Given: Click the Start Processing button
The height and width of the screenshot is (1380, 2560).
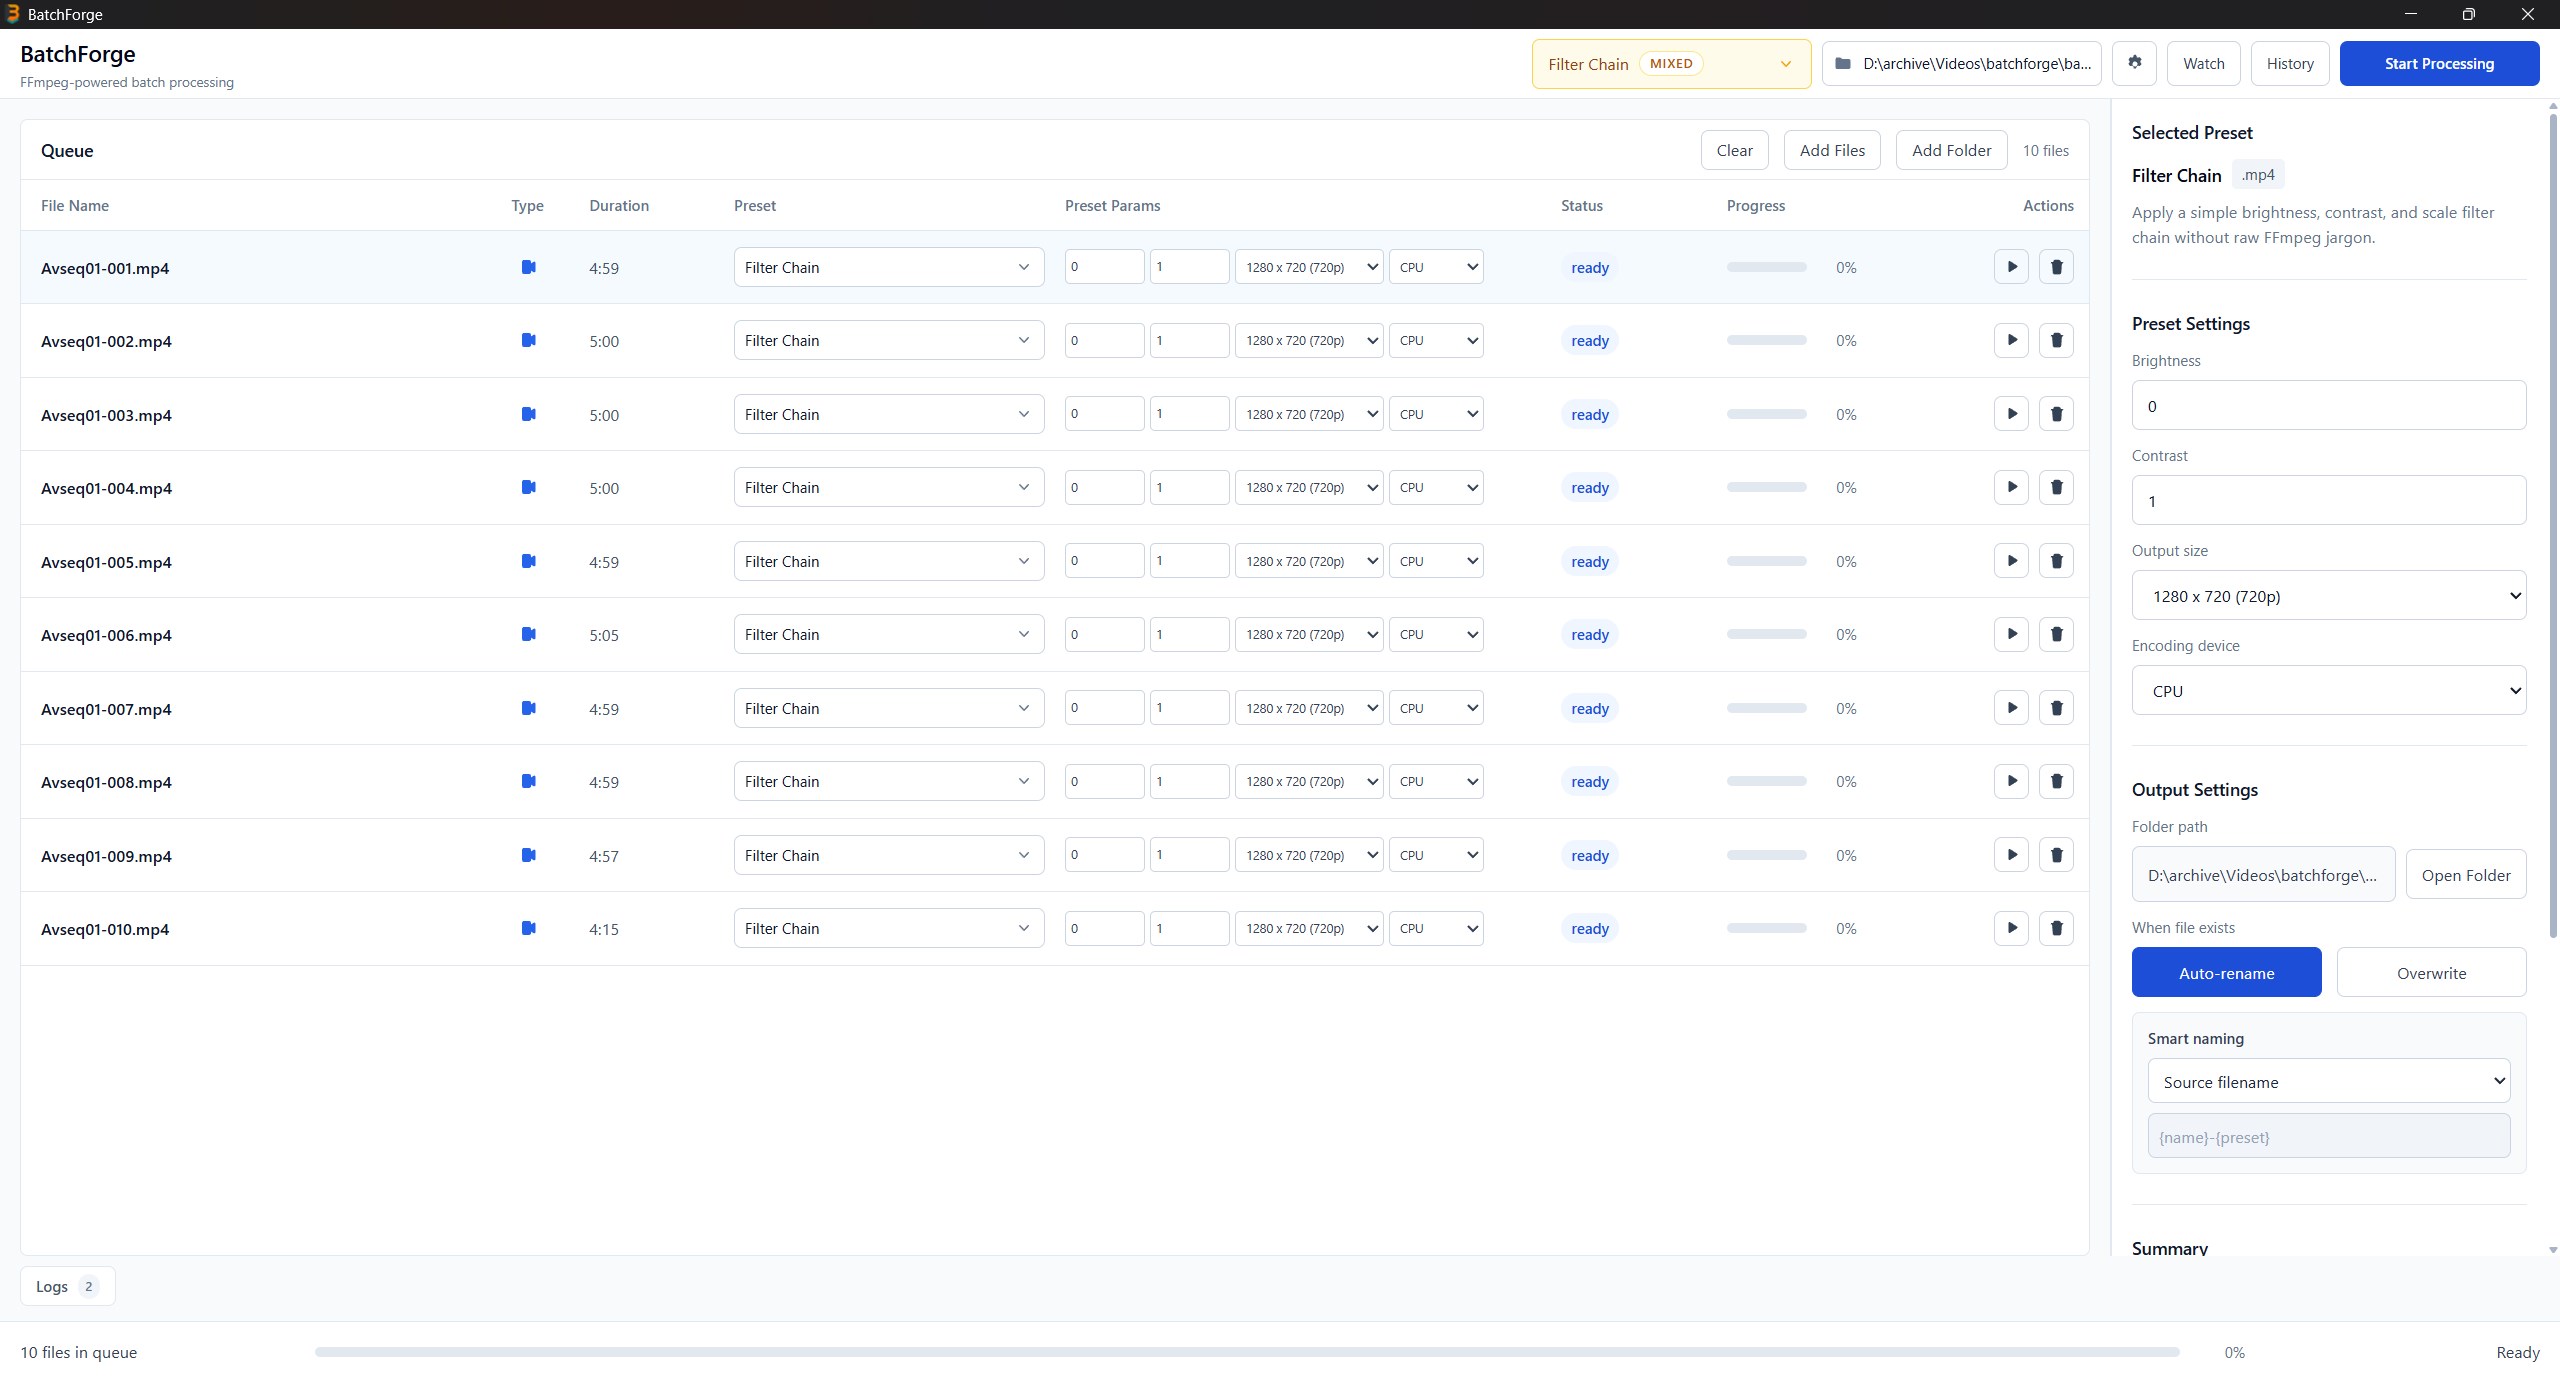Looking at the screenshot, I should click(x=2439, y=63).
